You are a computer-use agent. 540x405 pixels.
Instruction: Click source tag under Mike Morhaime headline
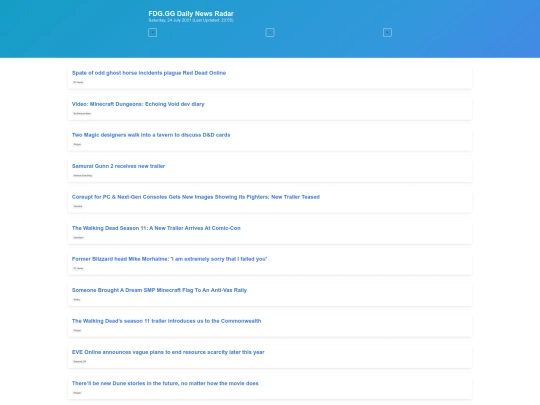click(x=78, y=268)
